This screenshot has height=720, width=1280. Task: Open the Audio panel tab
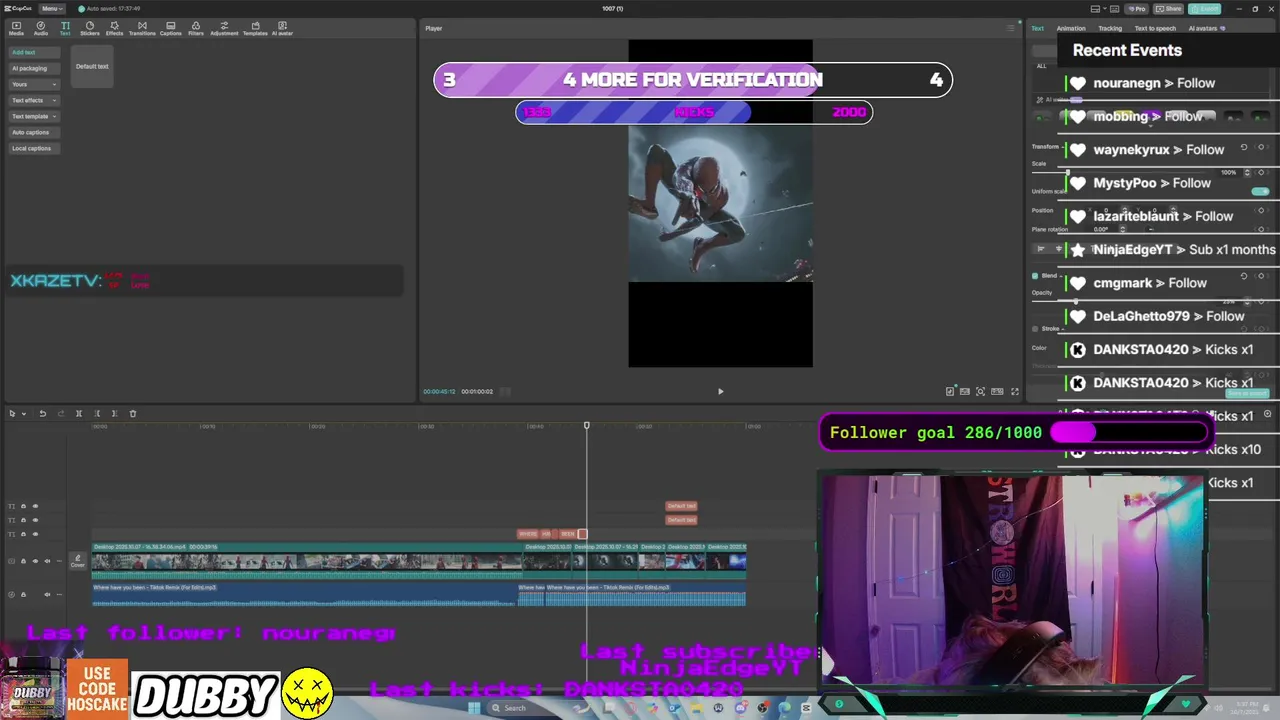coord(41,28)
